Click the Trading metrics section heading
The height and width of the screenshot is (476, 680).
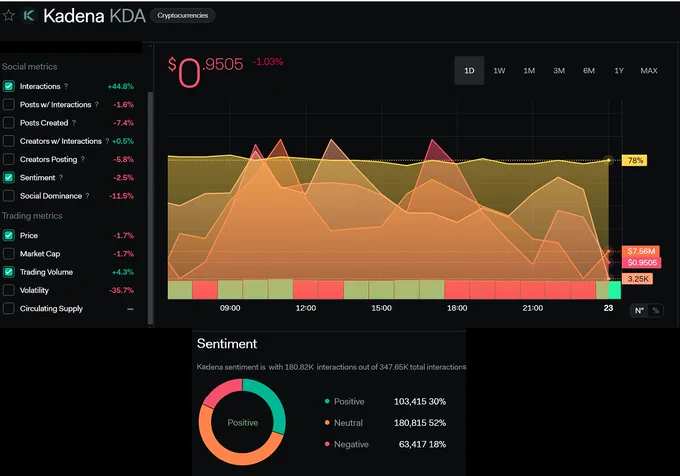coord(32,216)
